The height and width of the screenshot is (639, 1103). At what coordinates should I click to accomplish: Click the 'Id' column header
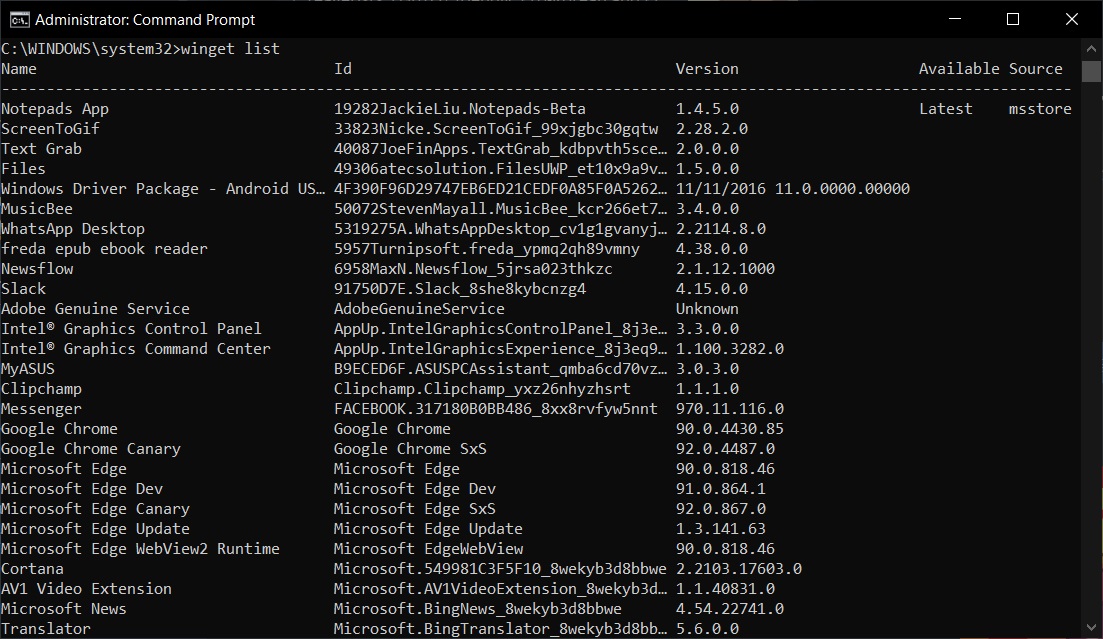(x=343, y=69)
